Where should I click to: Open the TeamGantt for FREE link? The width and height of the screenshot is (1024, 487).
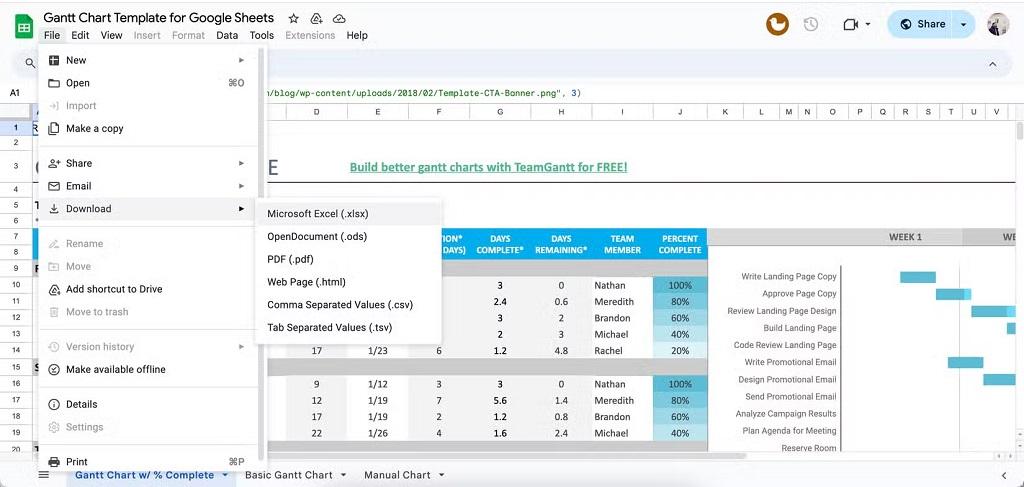click(488, 167)
